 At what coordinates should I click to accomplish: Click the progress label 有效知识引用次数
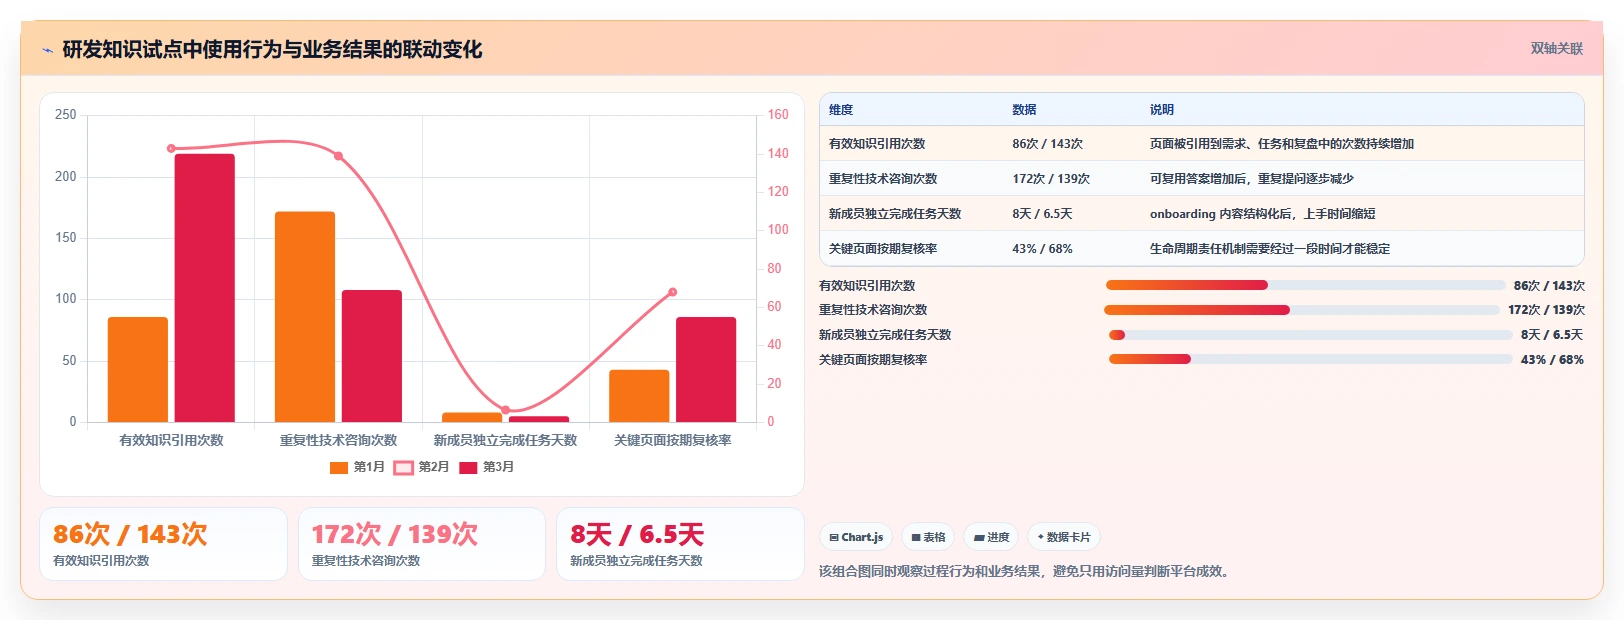tap(867, 286)
